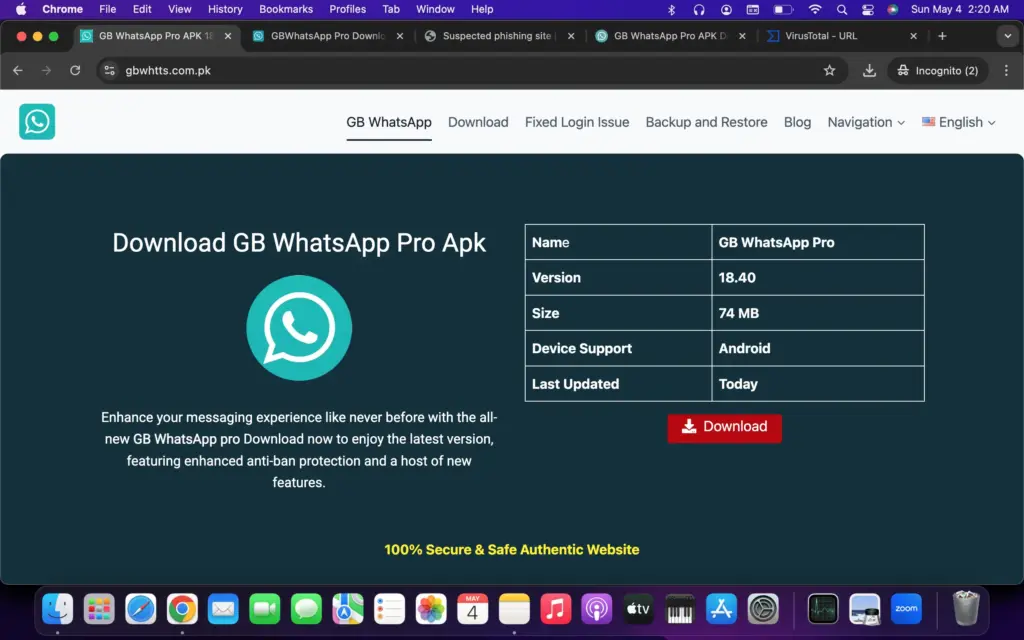This screenshot has width=1024, height=640.
Task: Open a new tab with plus icon
Action: pos(942,36)
